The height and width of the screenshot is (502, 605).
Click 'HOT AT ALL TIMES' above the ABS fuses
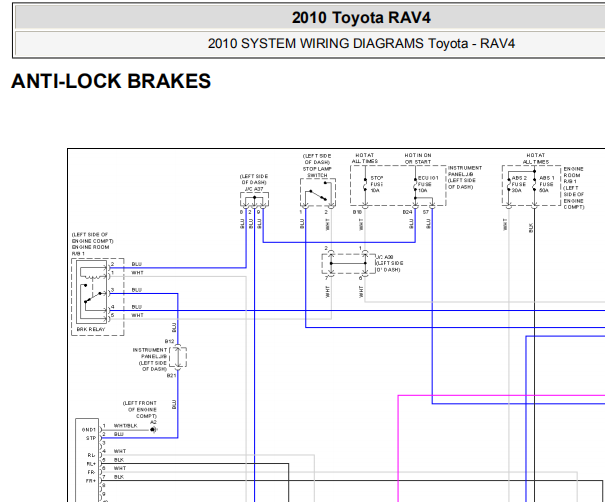536,159
